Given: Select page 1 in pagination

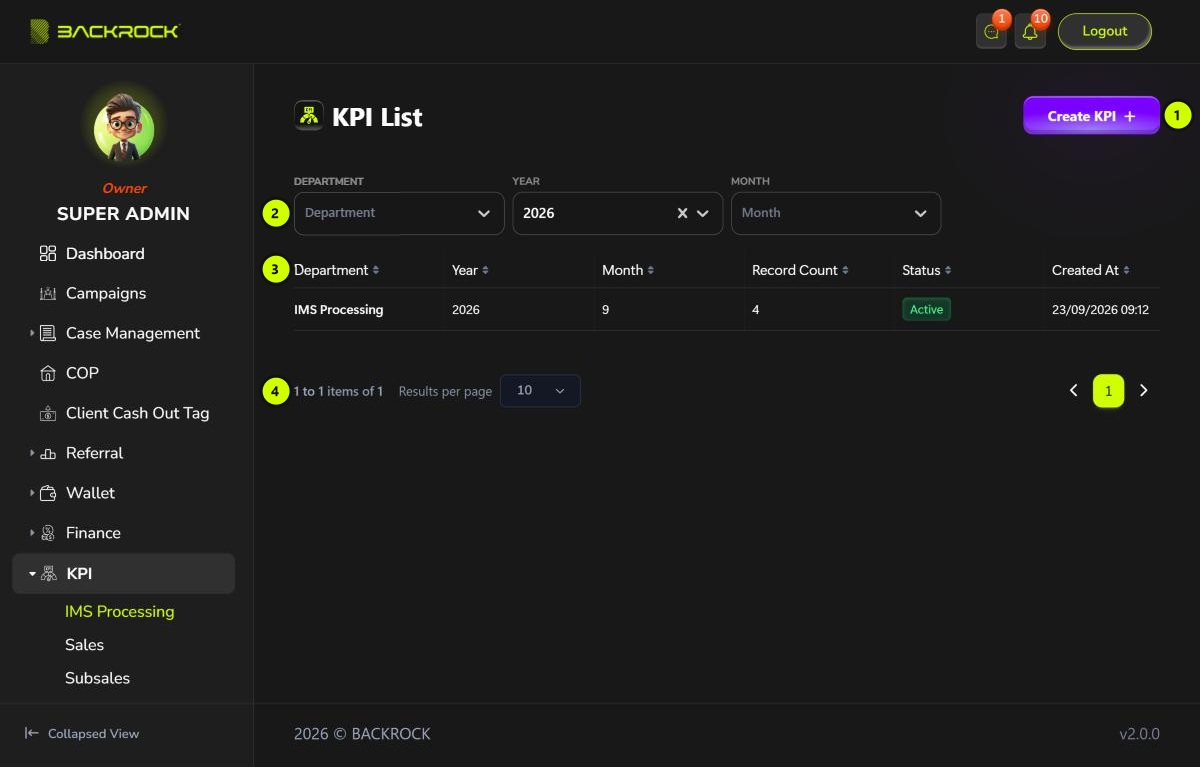Looking at the screenshot, I should point(1109,391).
